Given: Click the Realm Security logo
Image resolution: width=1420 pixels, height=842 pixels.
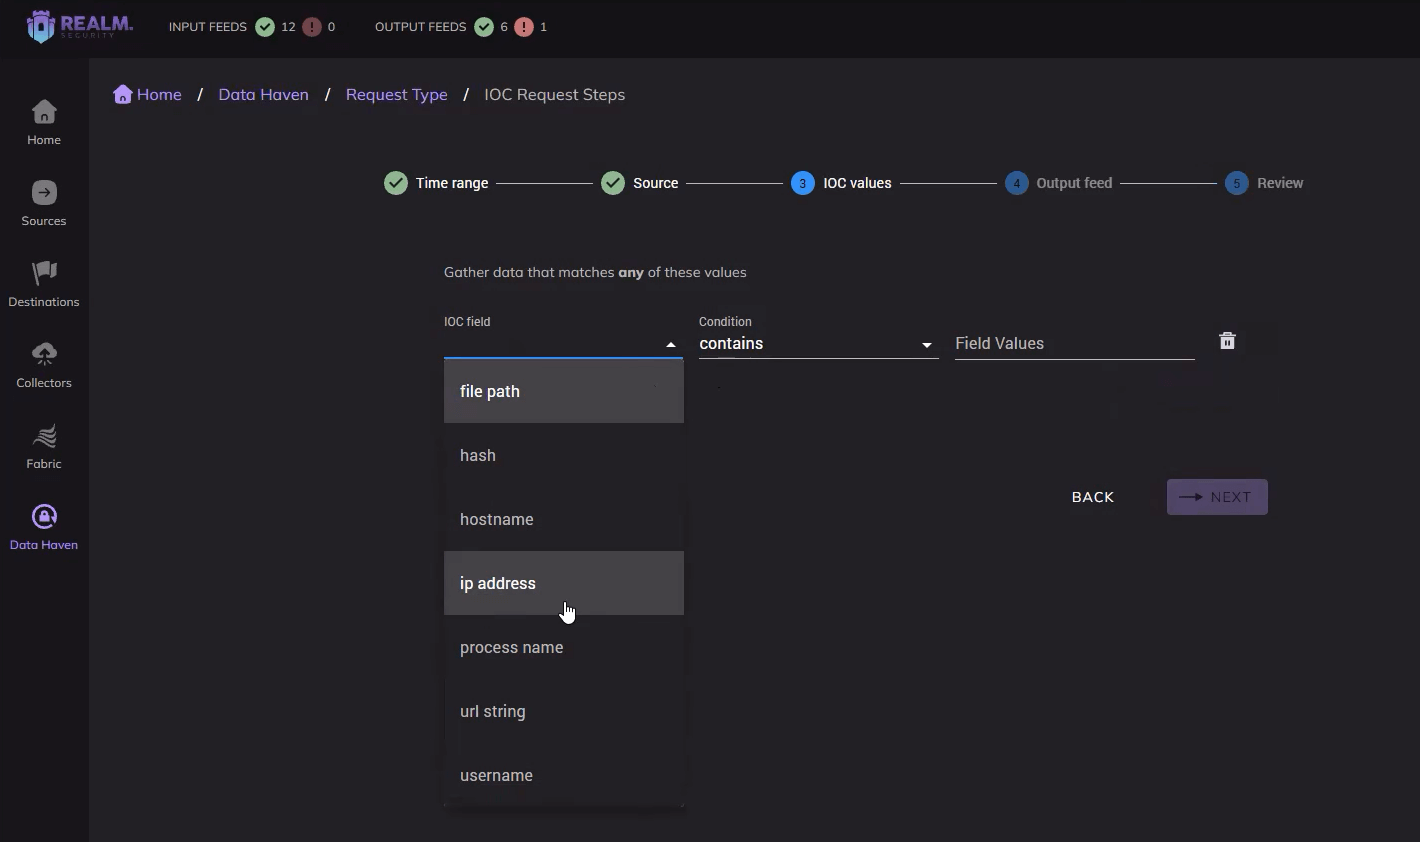Looking at the screenshot, I should tap(77, 27).
